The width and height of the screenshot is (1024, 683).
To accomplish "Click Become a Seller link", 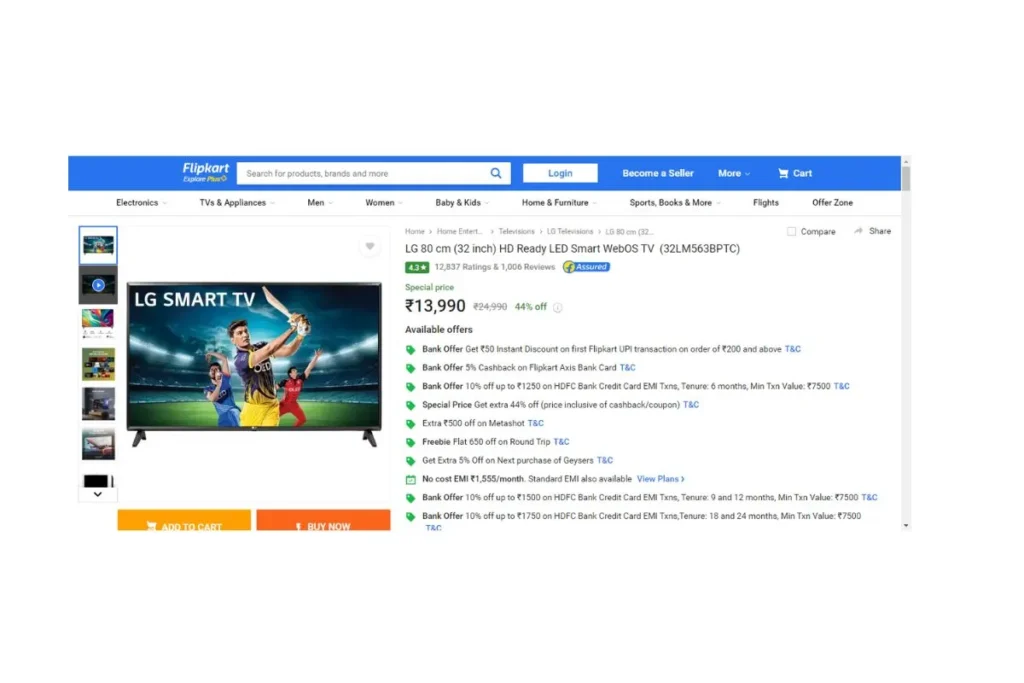I will coord(658,173).
